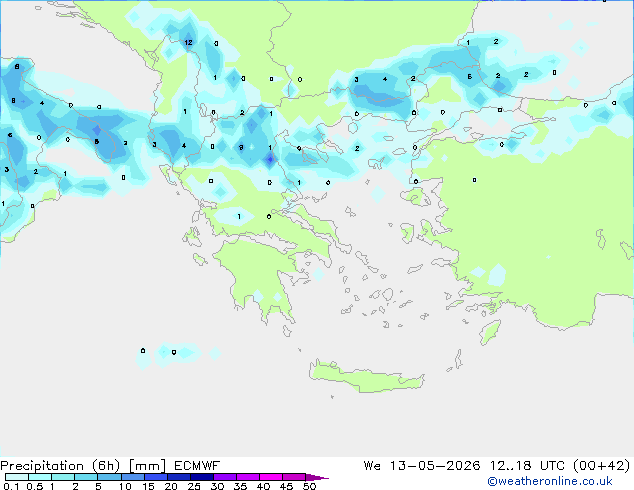Pick the legend swatch between 5 and 10
Viewport: 634px width, 490px height.
pyautogui.click(x=109, y=477)
